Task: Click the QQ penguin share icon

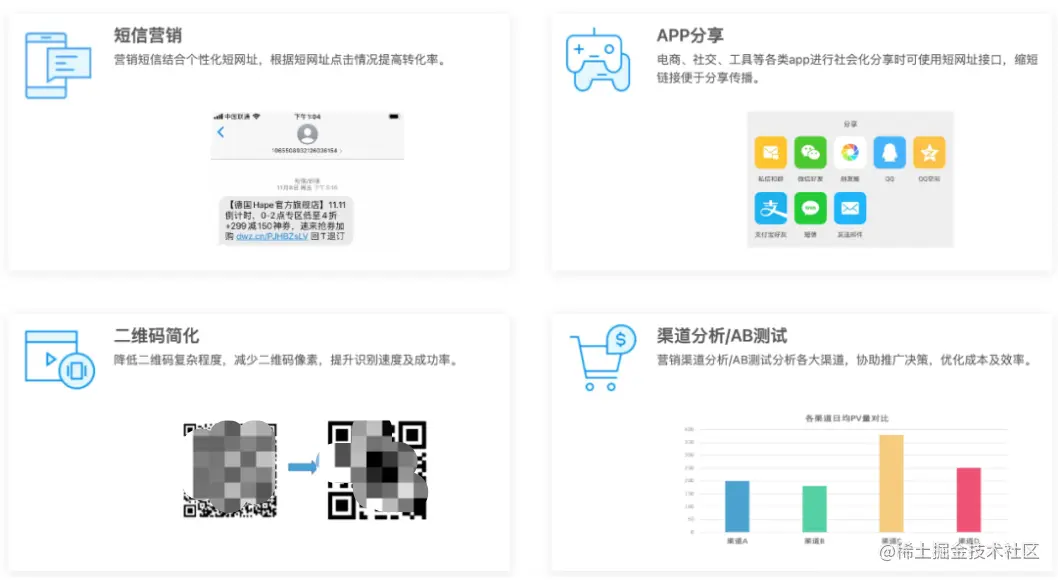Action: 889,152
